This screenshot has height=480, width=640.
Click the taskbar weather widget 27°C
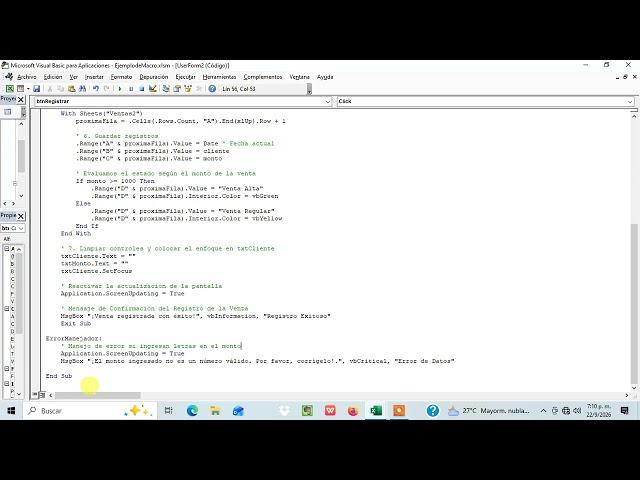[488, 411]
